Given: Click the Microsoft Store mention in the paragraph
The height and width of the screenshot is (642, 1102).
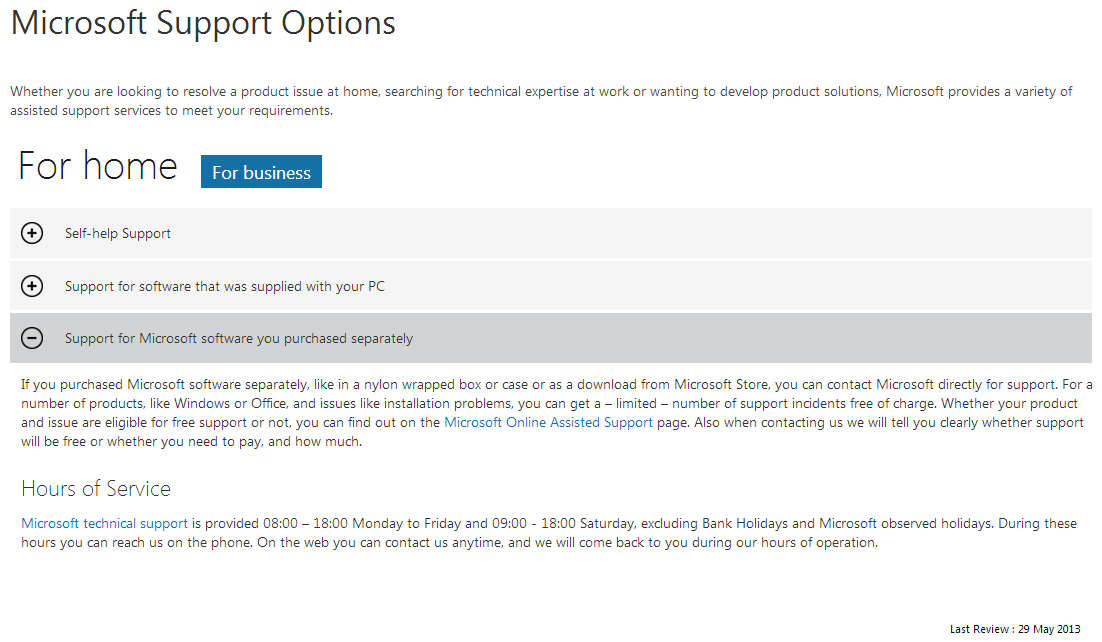Looking at the screenshot, I should (x=721, y=385).
